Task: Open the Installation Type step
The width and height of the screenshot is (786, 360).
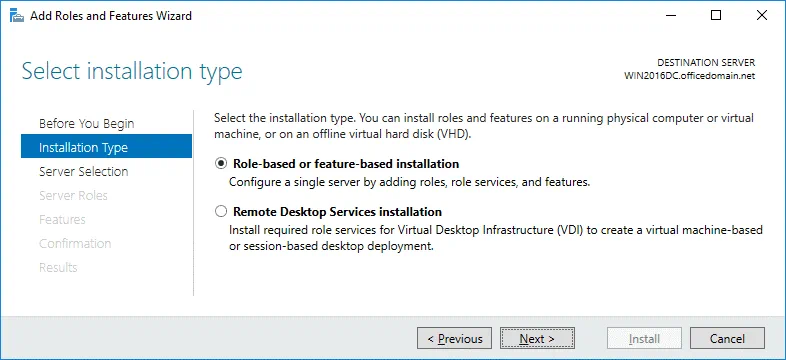Action: point(106,147)
